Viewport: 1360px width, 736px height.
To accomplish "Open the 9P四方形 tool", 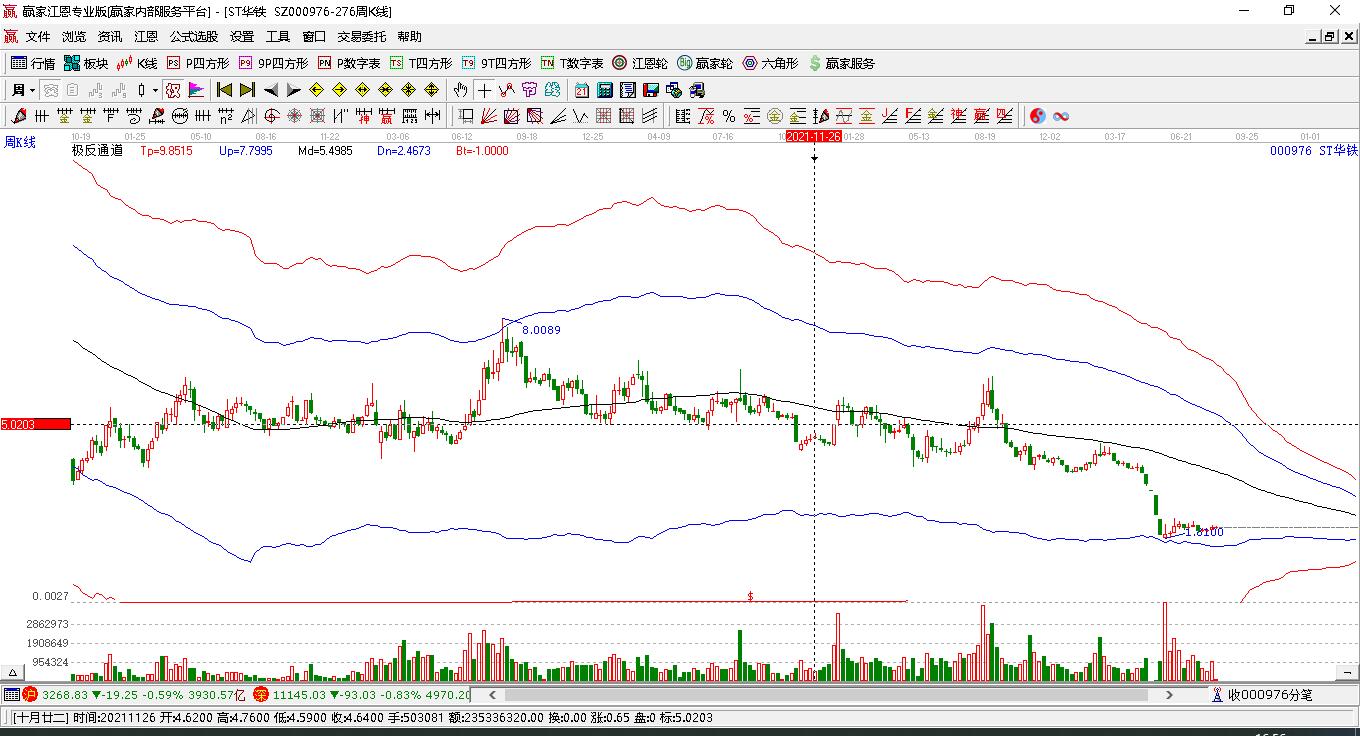I will [x=274, y=63].
